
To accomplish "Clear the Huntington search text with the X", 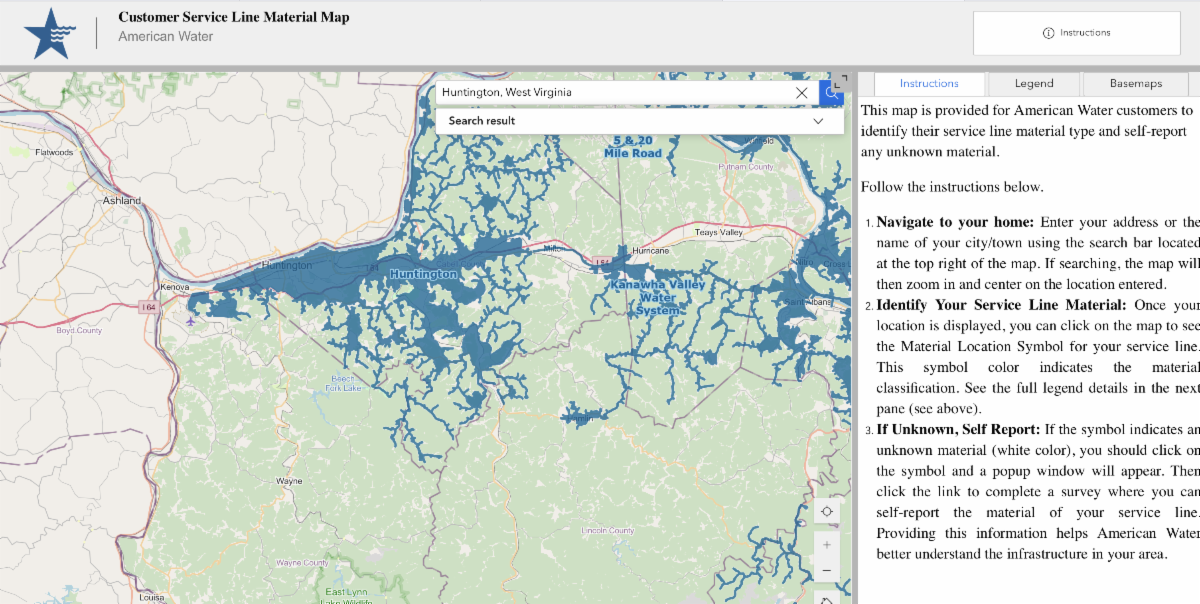I will coord(802,92).
